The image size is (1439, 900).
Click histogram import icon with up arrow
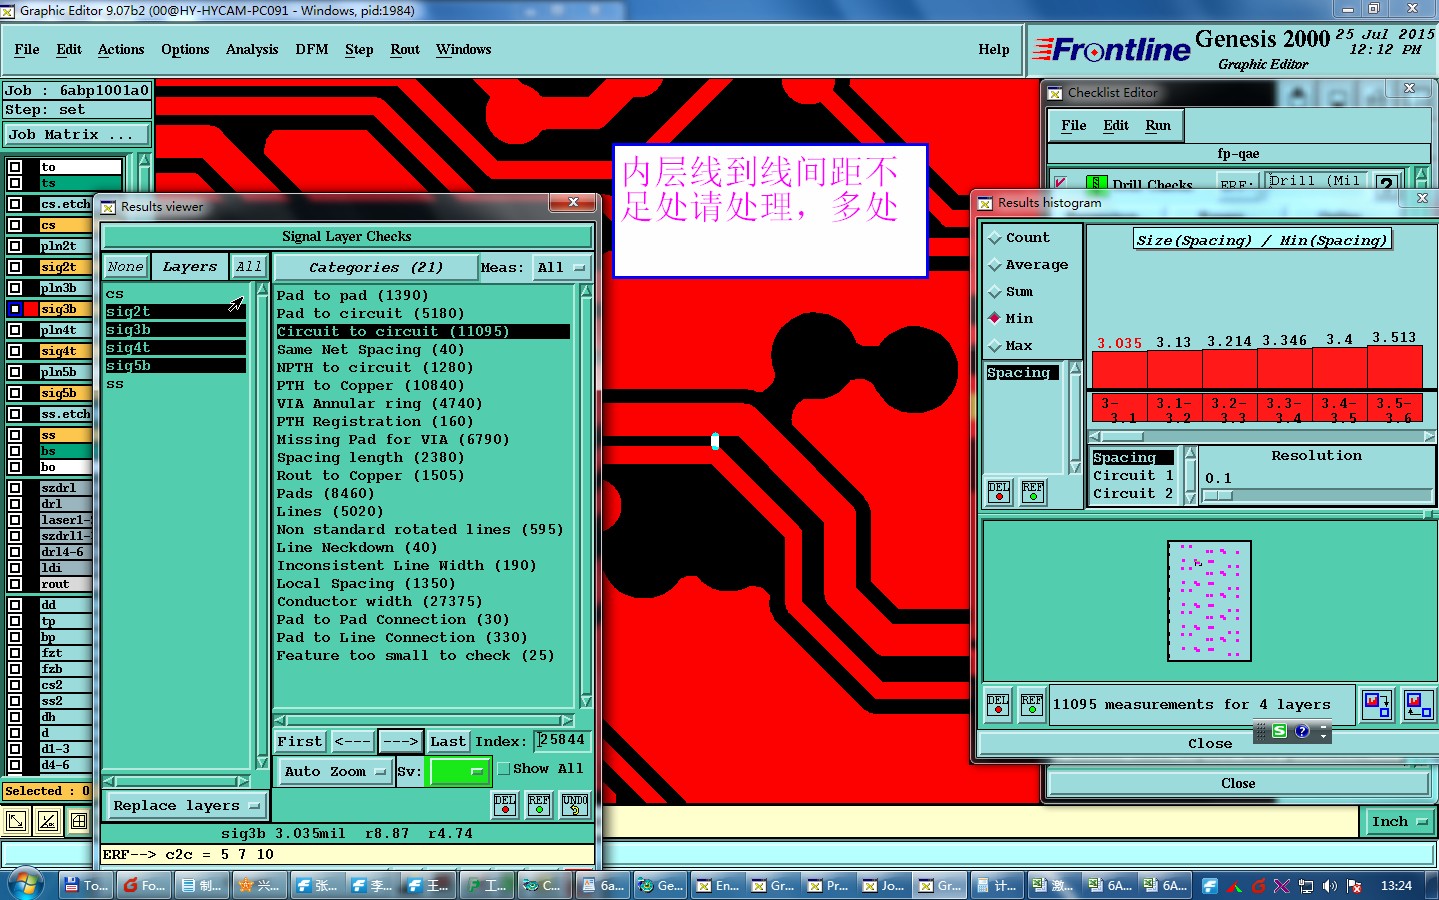coord(1418,704)
